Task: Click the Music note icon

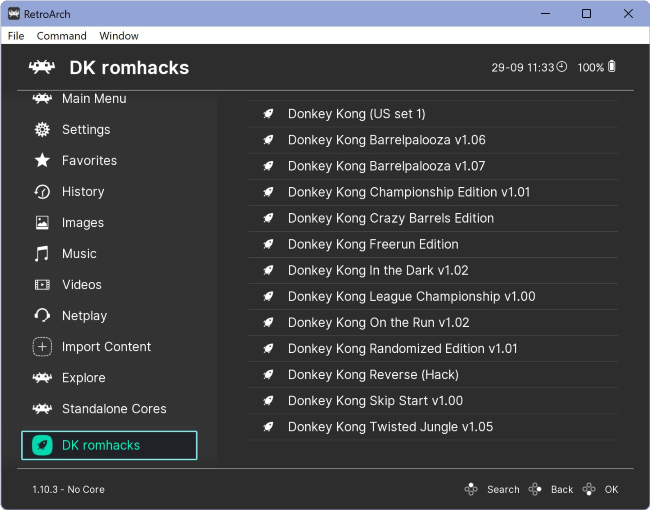Action: (42, 254)
